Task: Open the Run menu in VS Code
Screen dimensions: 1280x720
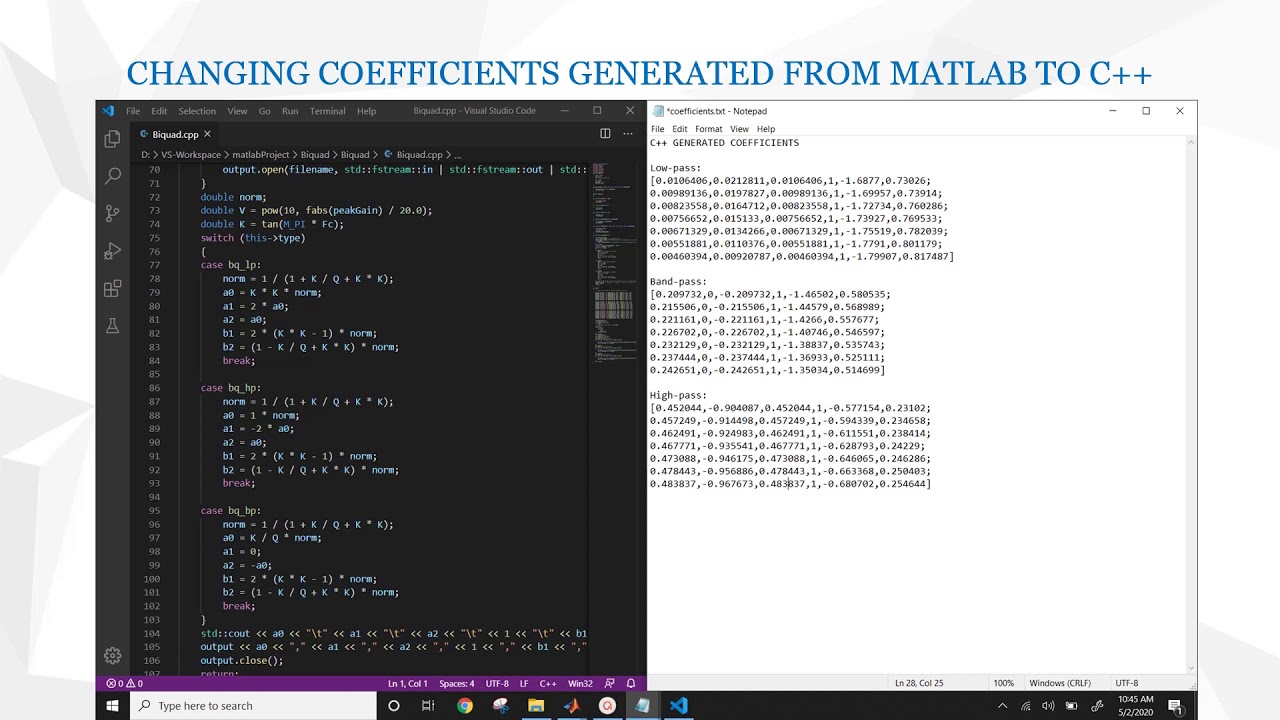Action: 290,111
